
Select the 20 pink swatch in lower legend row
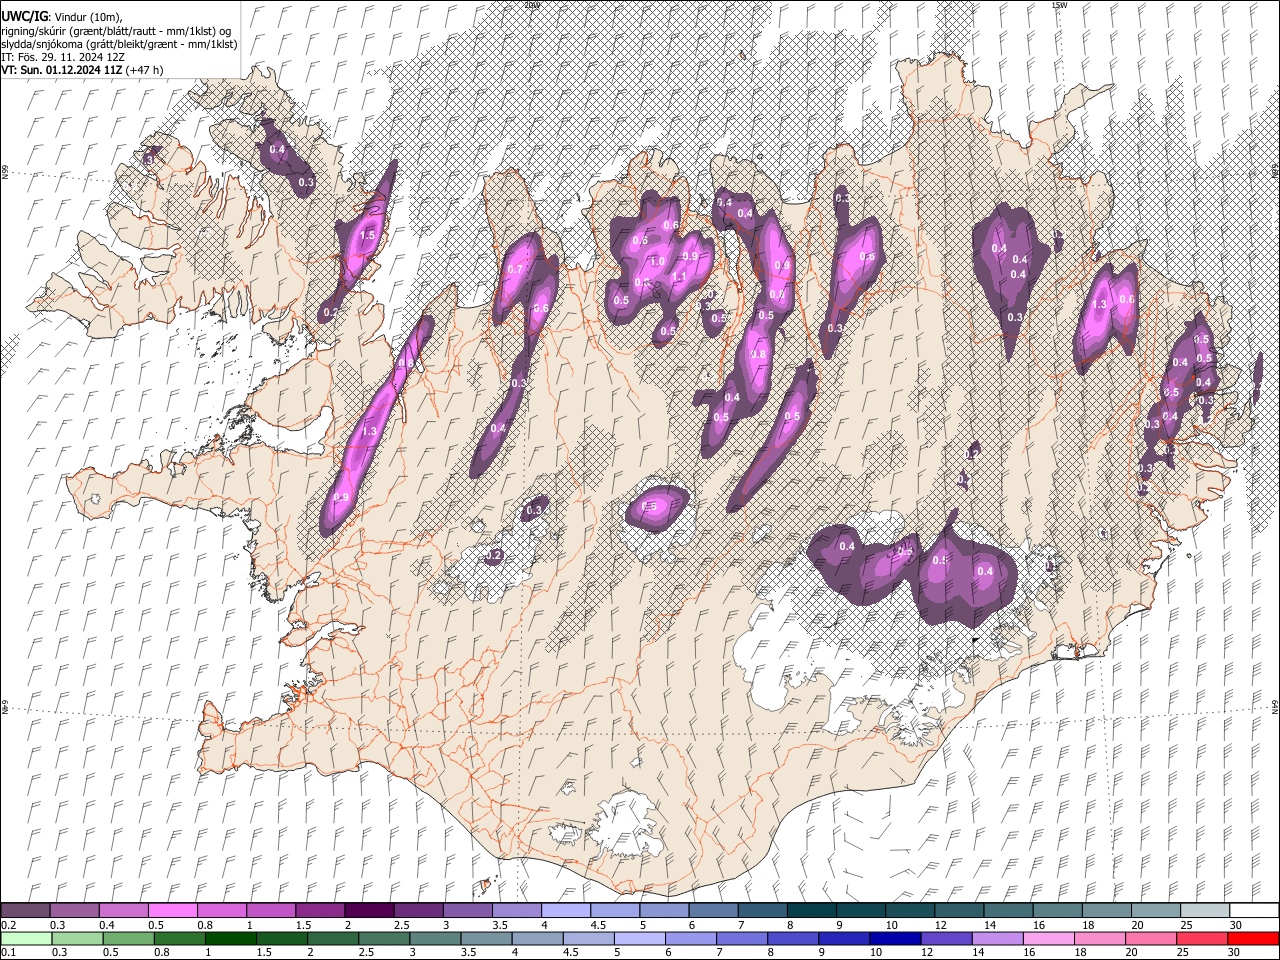pyautogui.click(x=1150, y=939)
